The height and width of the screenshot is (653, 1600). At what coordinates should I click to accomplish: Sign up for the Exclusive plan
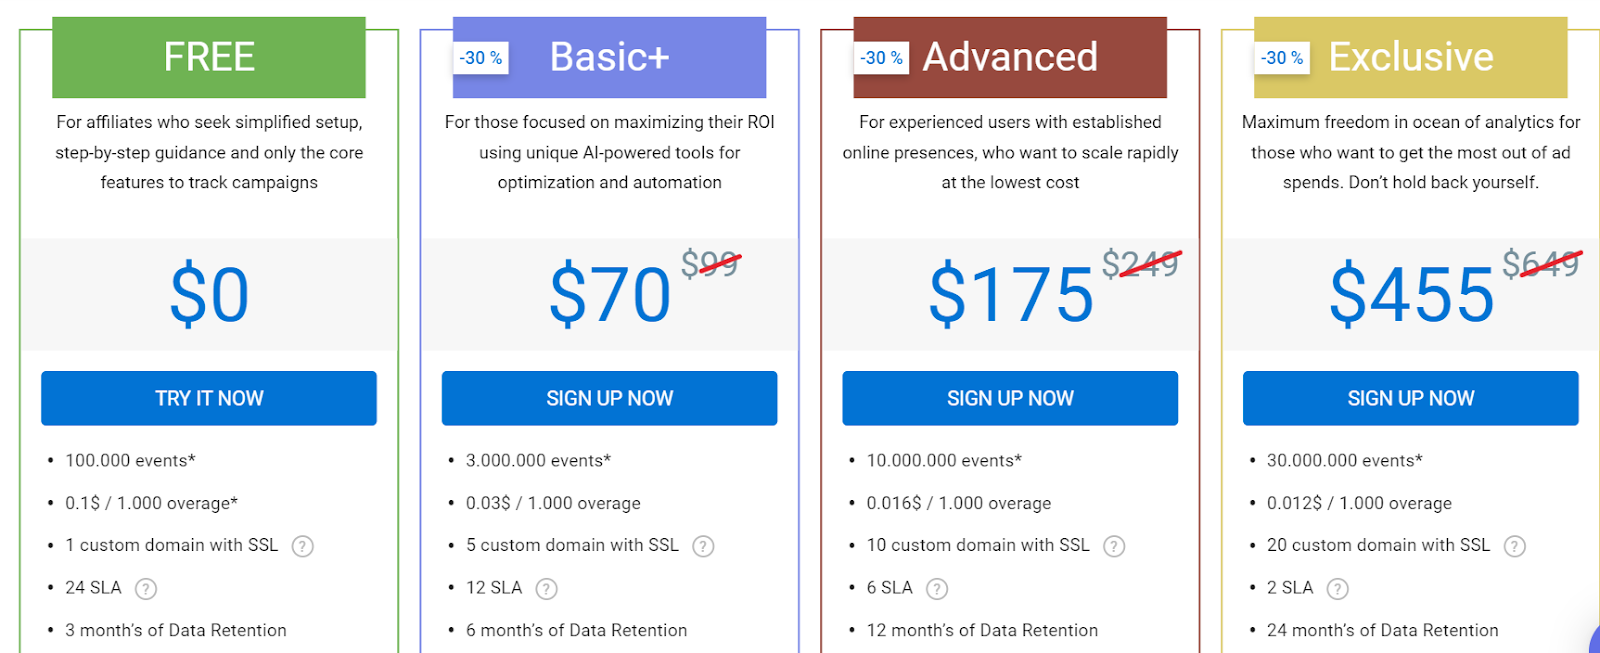1410,398
